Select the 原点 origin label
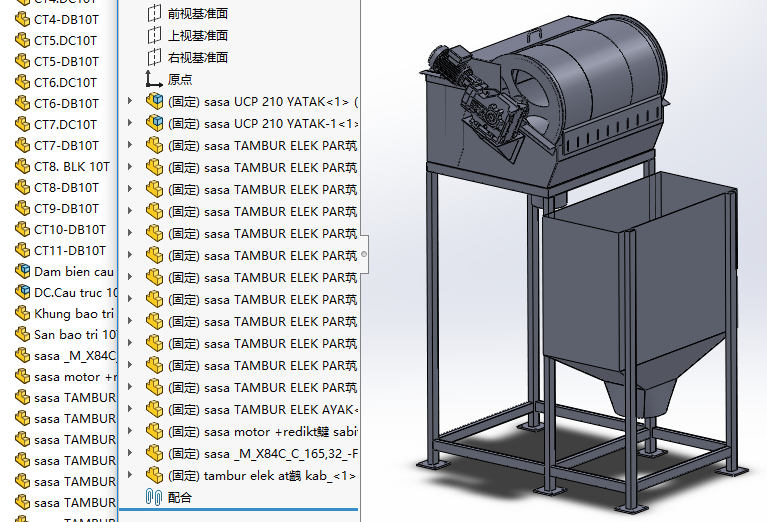The height and width of the screenshot is (522, 767). click(180, 80)
